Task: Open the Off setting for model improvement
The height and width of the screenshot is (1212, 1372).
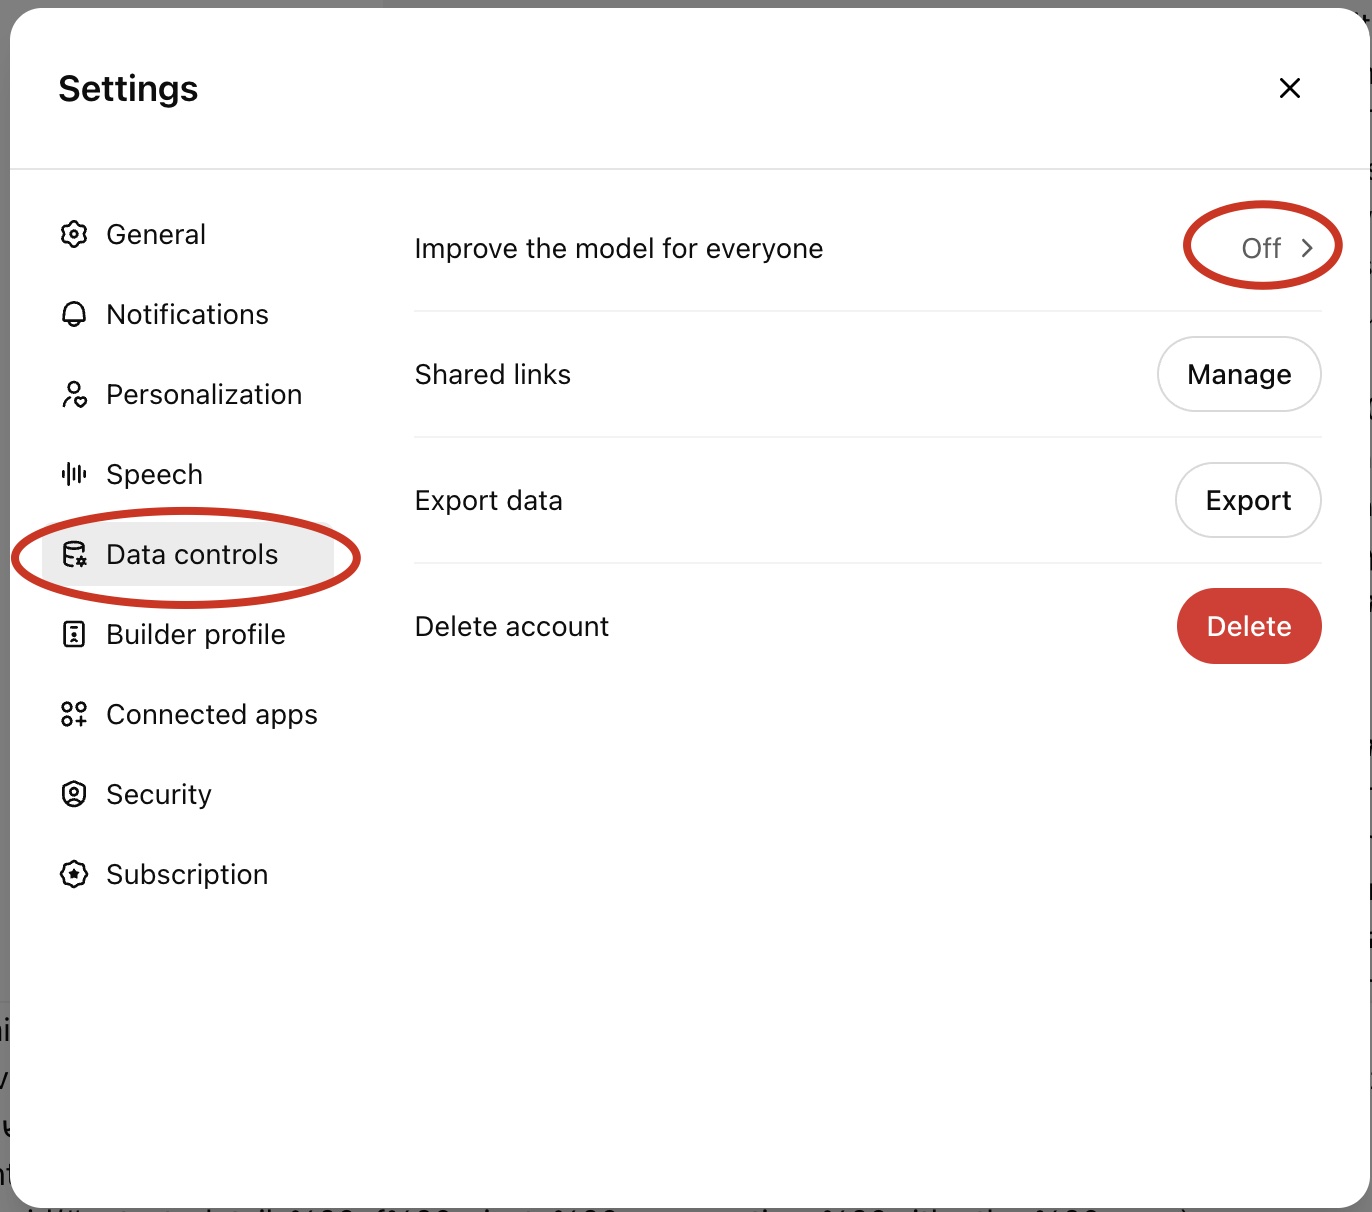Action: [x=1261, y=248]
